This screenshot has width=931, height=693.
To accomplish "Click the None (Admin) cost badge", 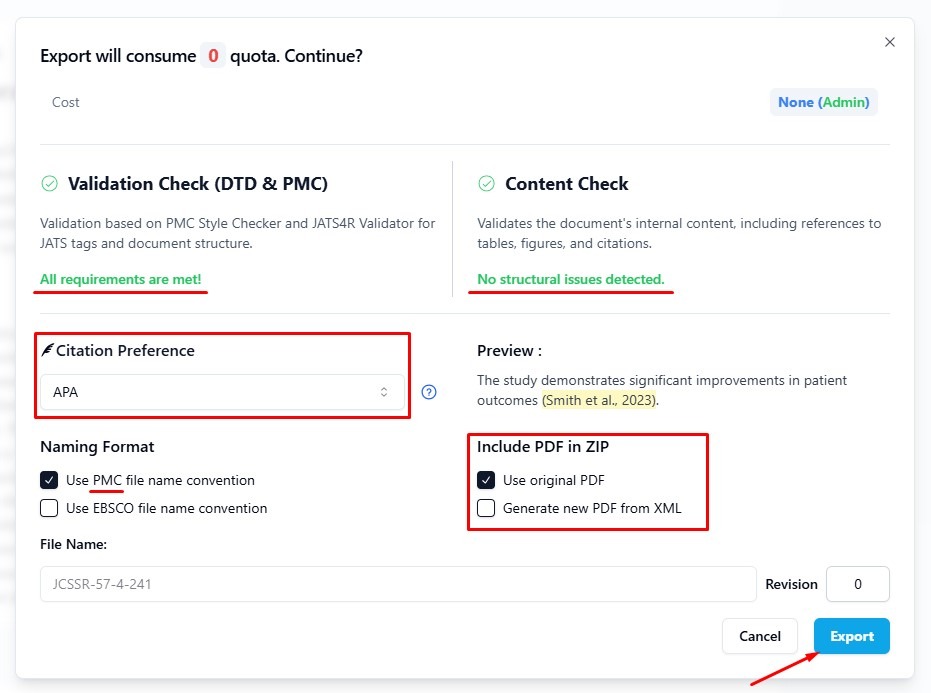I will pyautogui.click(x=823, y=102).
